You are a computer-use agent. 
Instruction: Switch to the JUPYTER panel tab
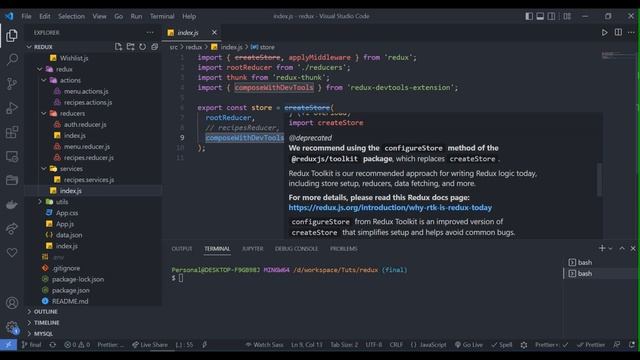[x=253, y=249]
